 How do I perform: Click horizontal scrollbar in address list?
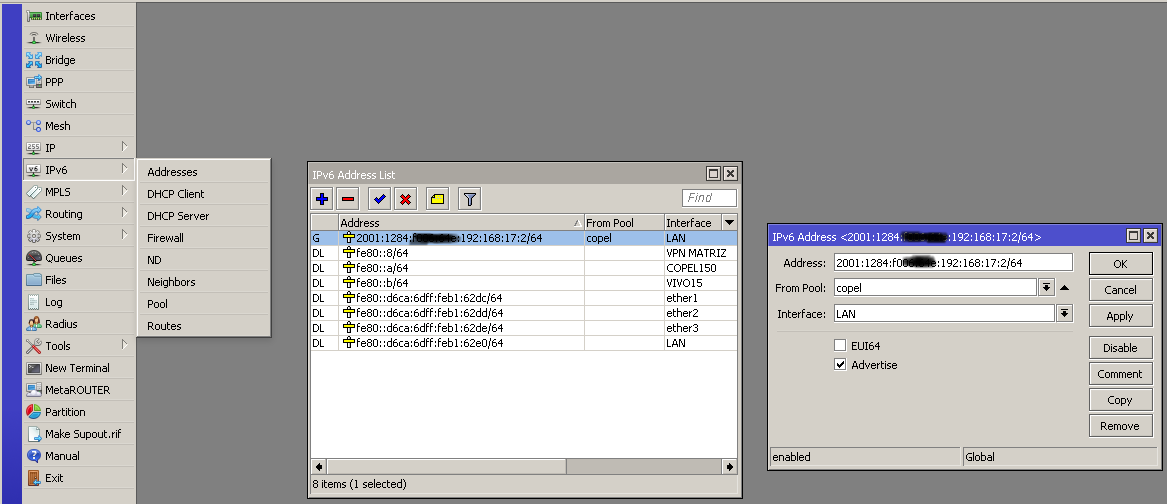(445, 466)
